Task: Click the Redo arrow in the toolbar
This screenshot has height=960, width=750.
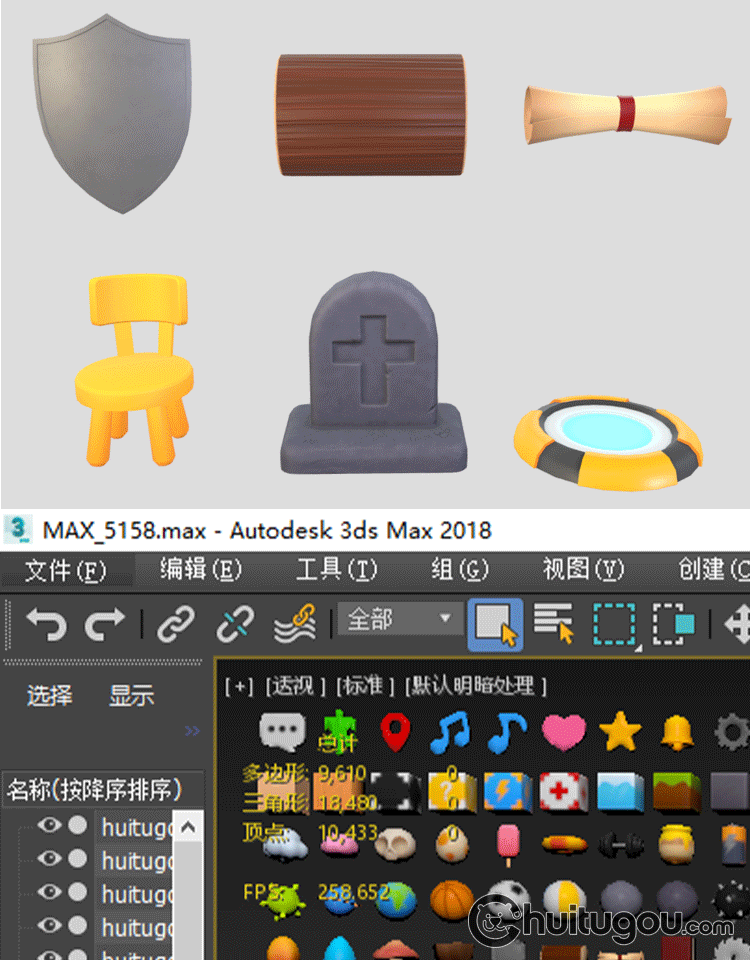Action: pos(105,623)
